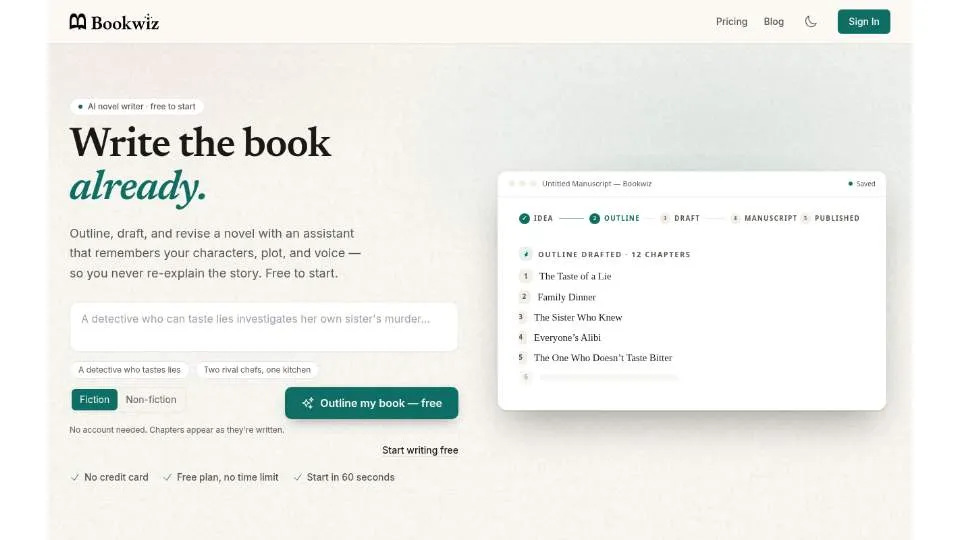Open the Pricing page

point(732,21)
